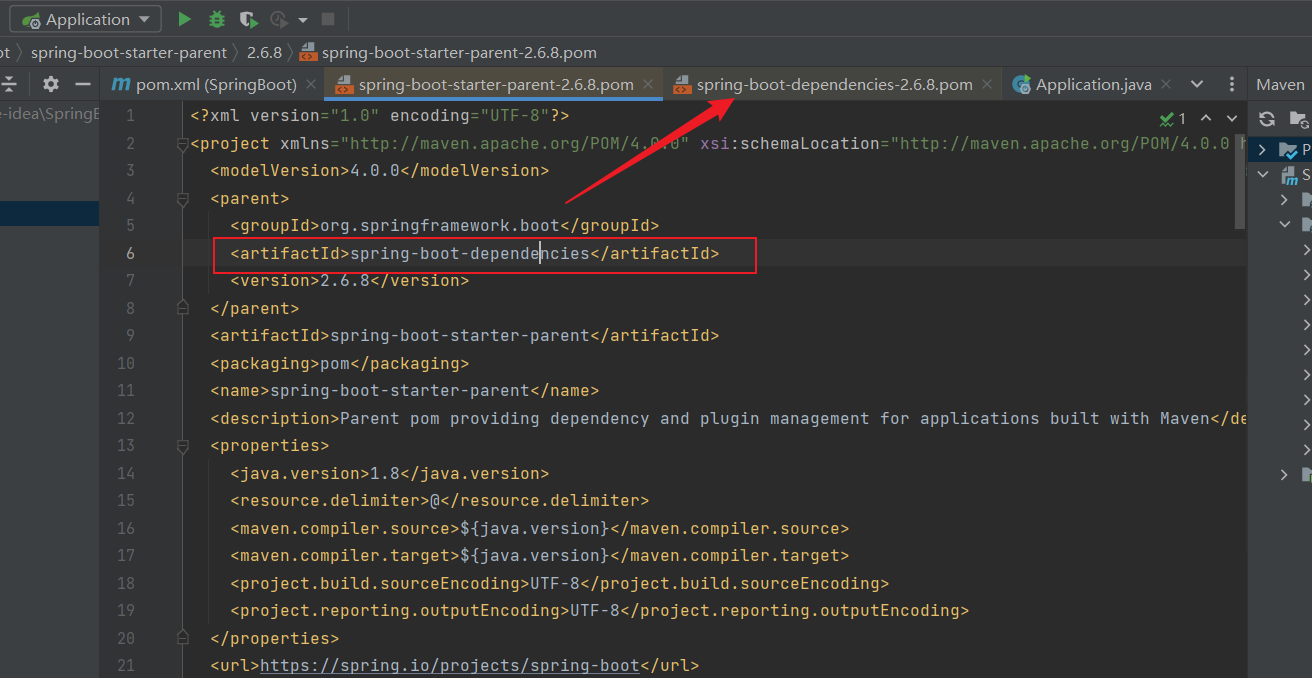
Task: Fold the properties block at line 13
Action: tap(183, 446)
